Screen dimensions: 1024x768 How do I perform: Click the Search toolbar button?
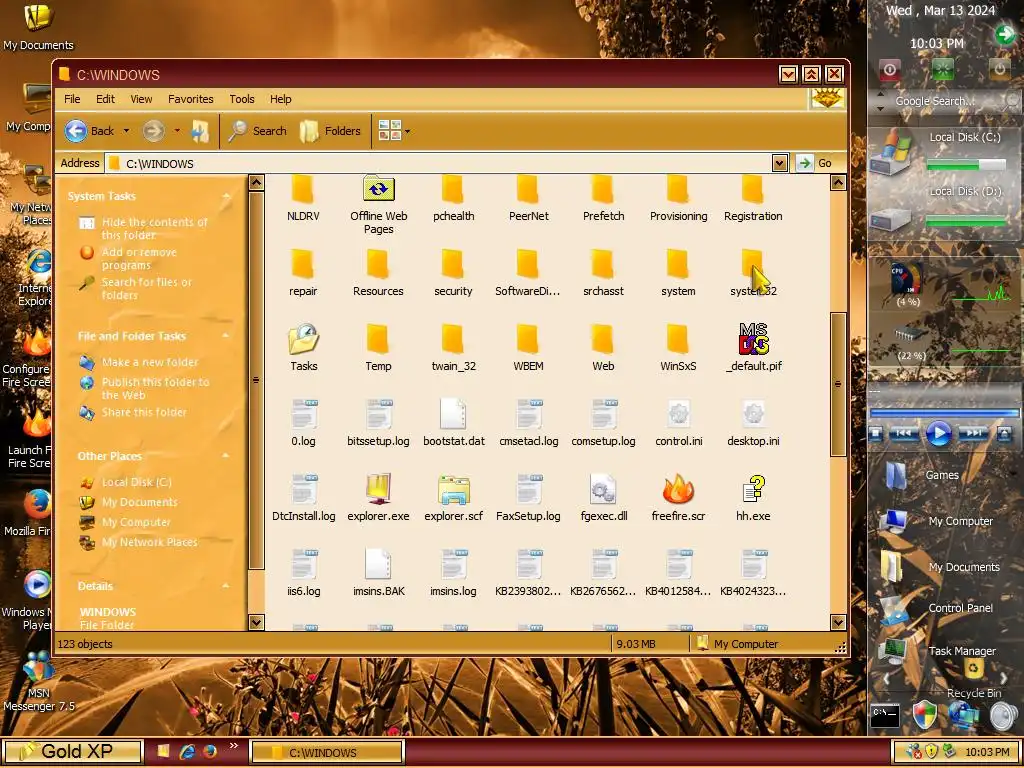pyautogui.click(x=257, y=131)
